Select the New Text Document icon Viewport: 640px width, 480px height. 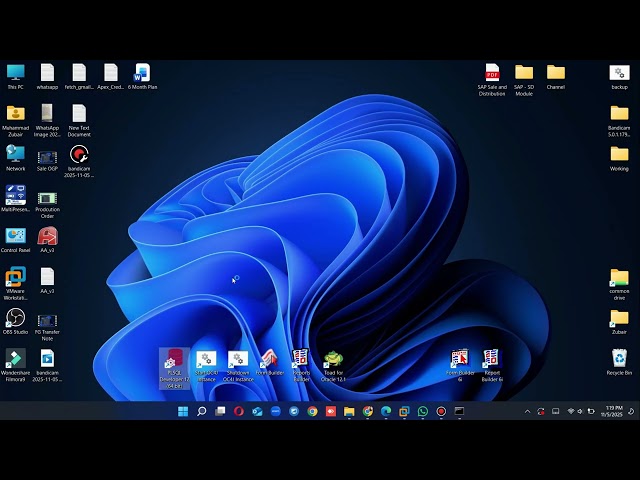click(x=79, y=121)
